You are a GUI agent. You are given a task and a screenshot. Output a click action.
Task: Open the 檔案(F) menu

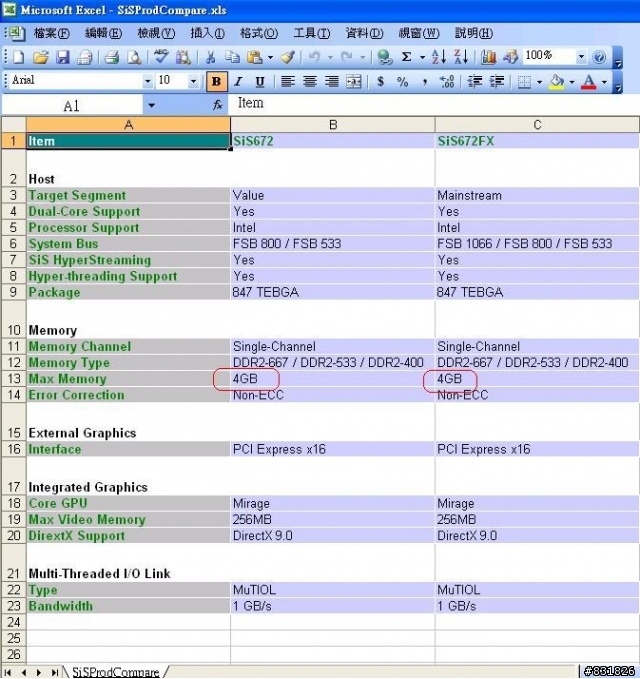click(52, 33)
